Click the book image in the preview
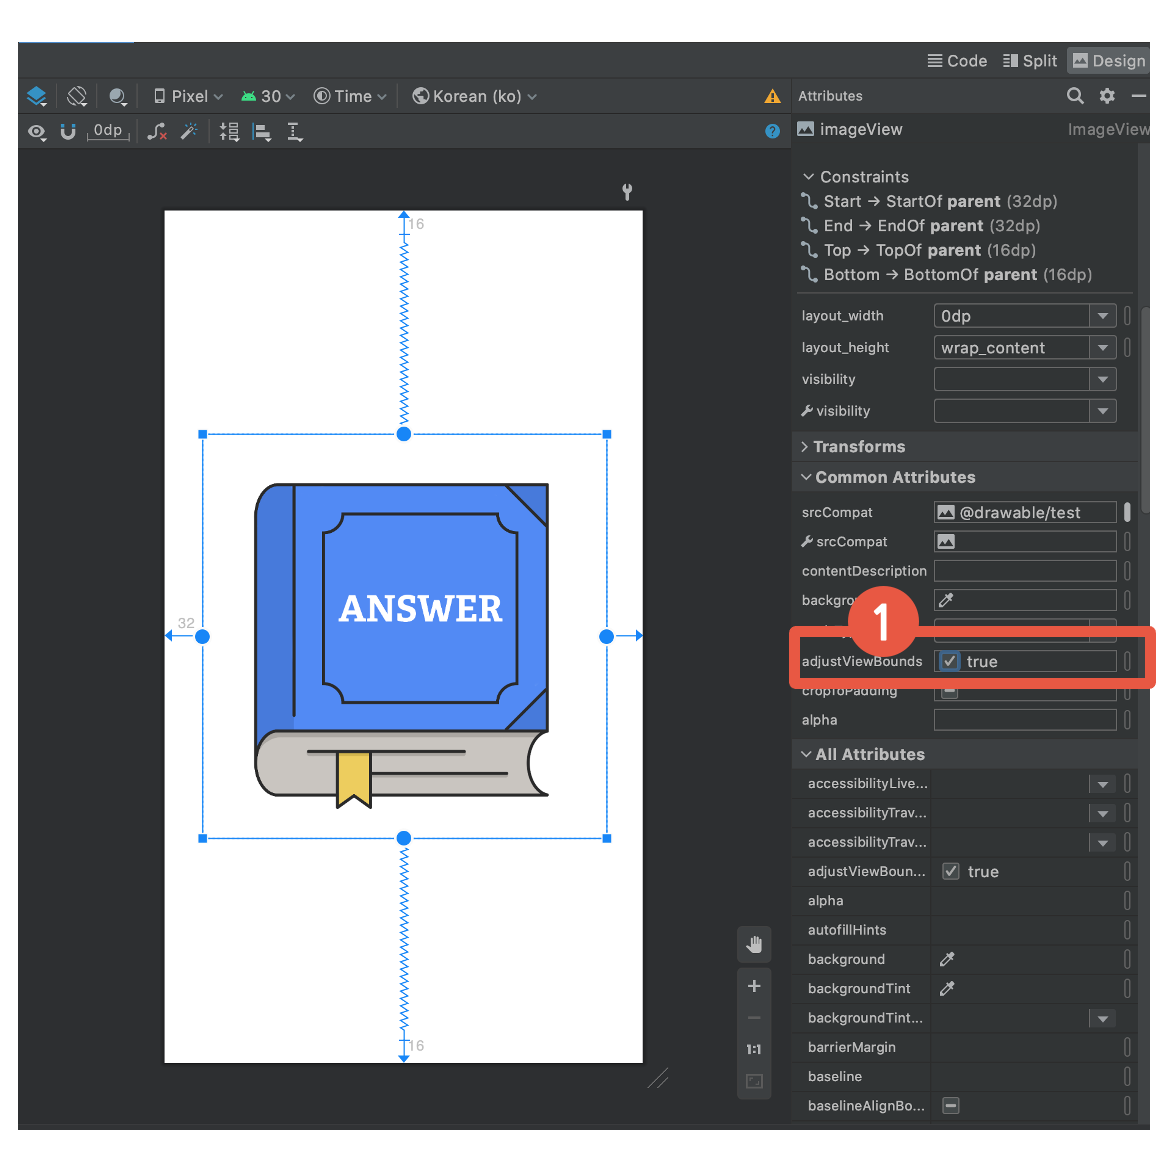The height and width of the screenshot is (1174, 1172). 402,646
